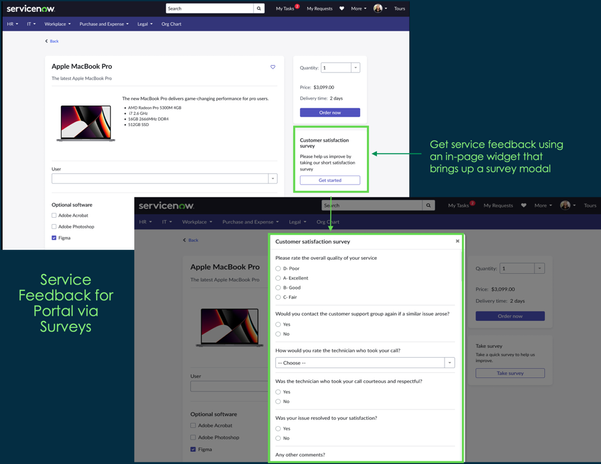Click 'Any other comments?' question text
This screenshot has width=601, height=464.
300,455
